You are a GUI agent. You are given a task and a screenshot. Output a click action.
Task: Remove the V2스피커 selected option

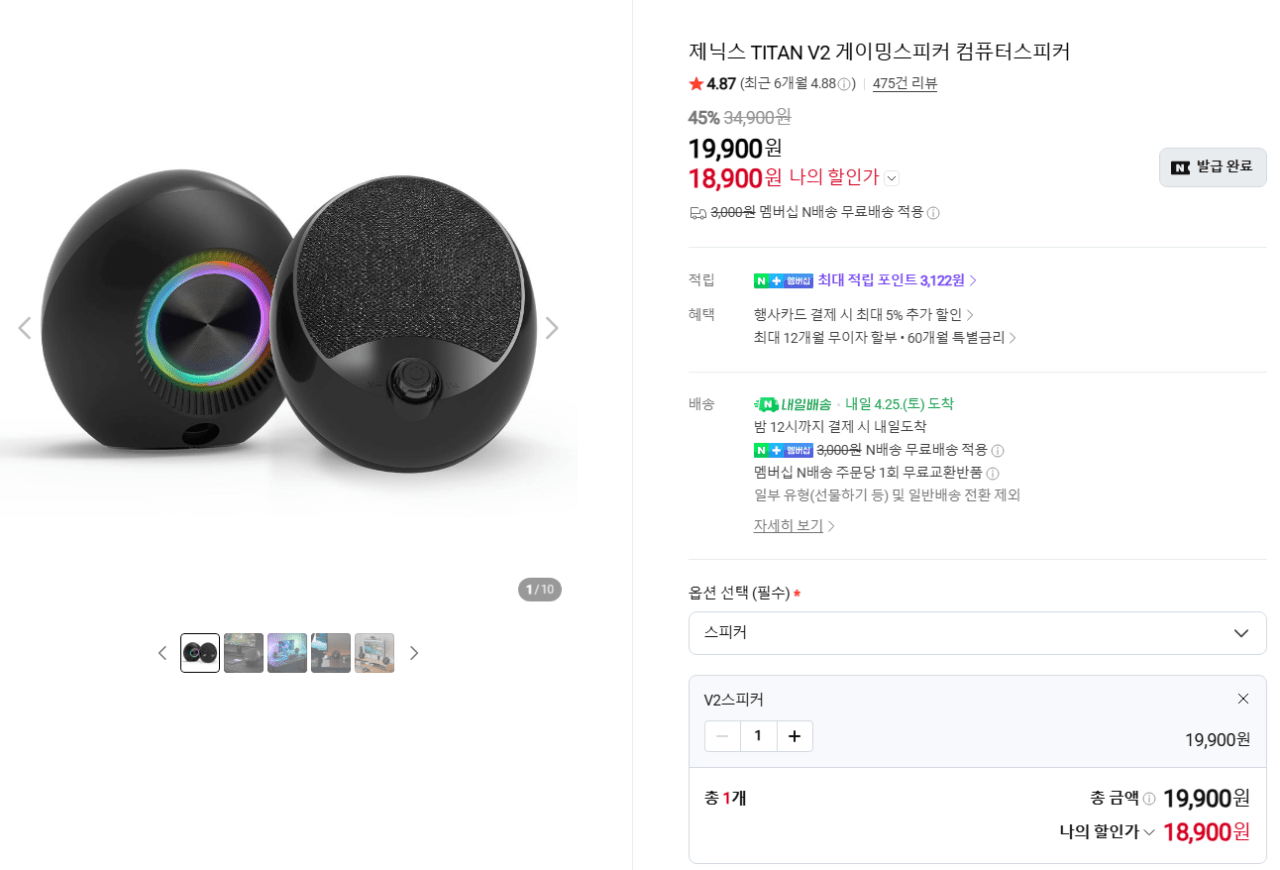[x=1243, y=698]
